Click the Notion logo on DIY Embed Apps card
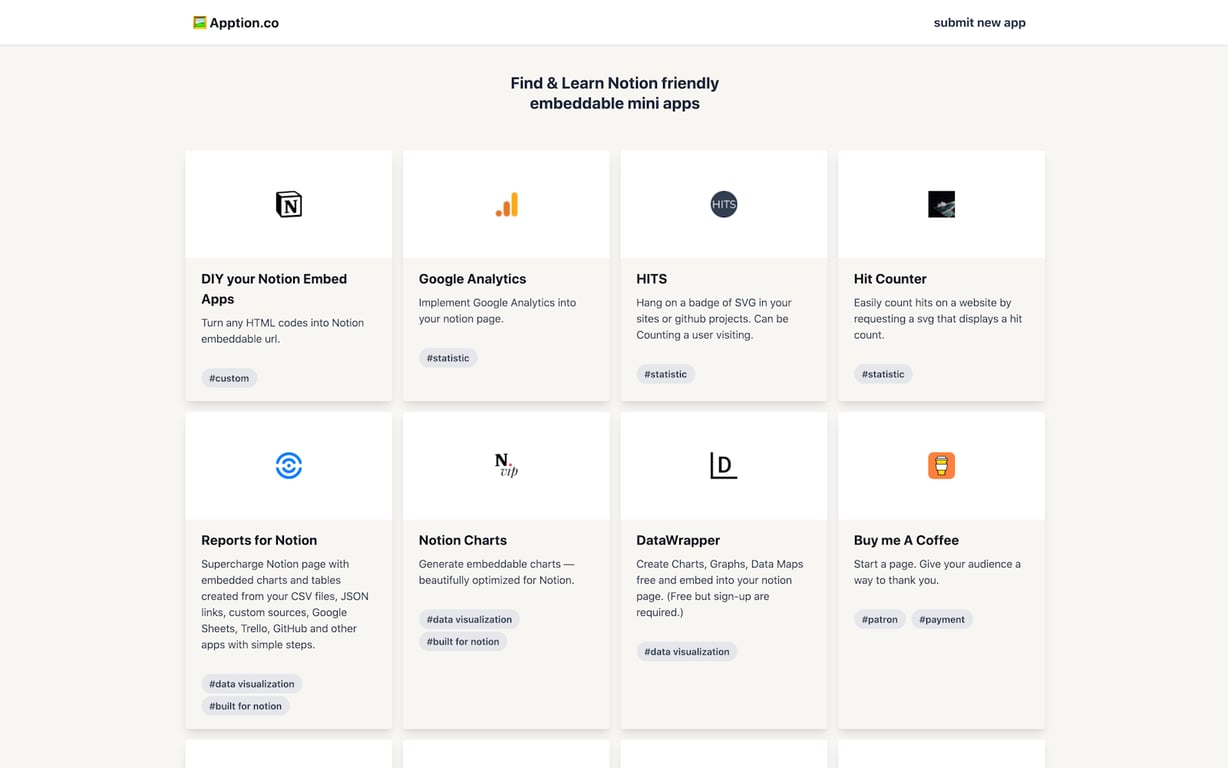 pyautogui.click(x=288, y=203)
